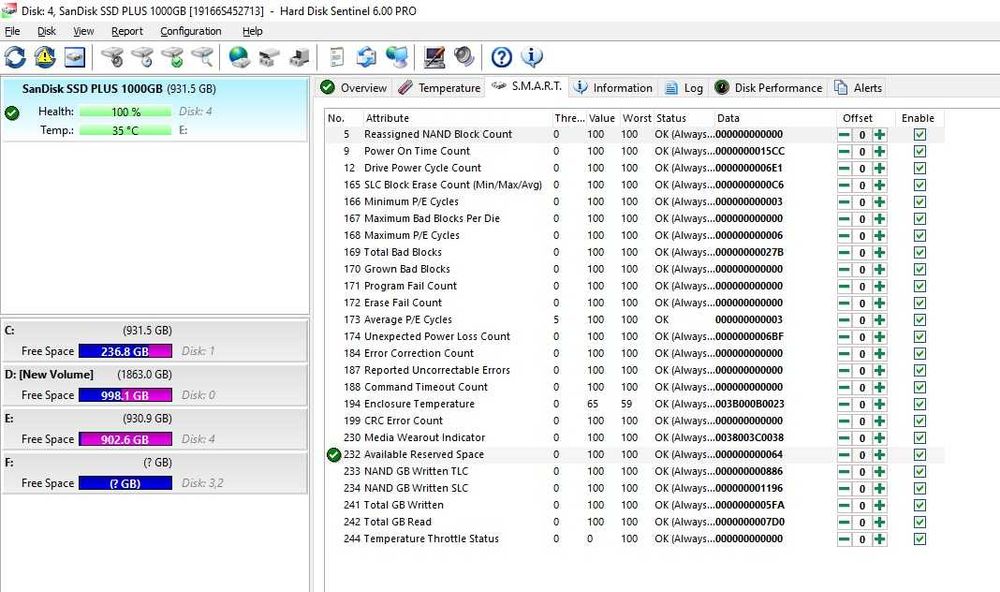Screen dimensions: 1000x592
Task: Click the offset value field for Error Correction Count
Action: [x=862, y=353]
